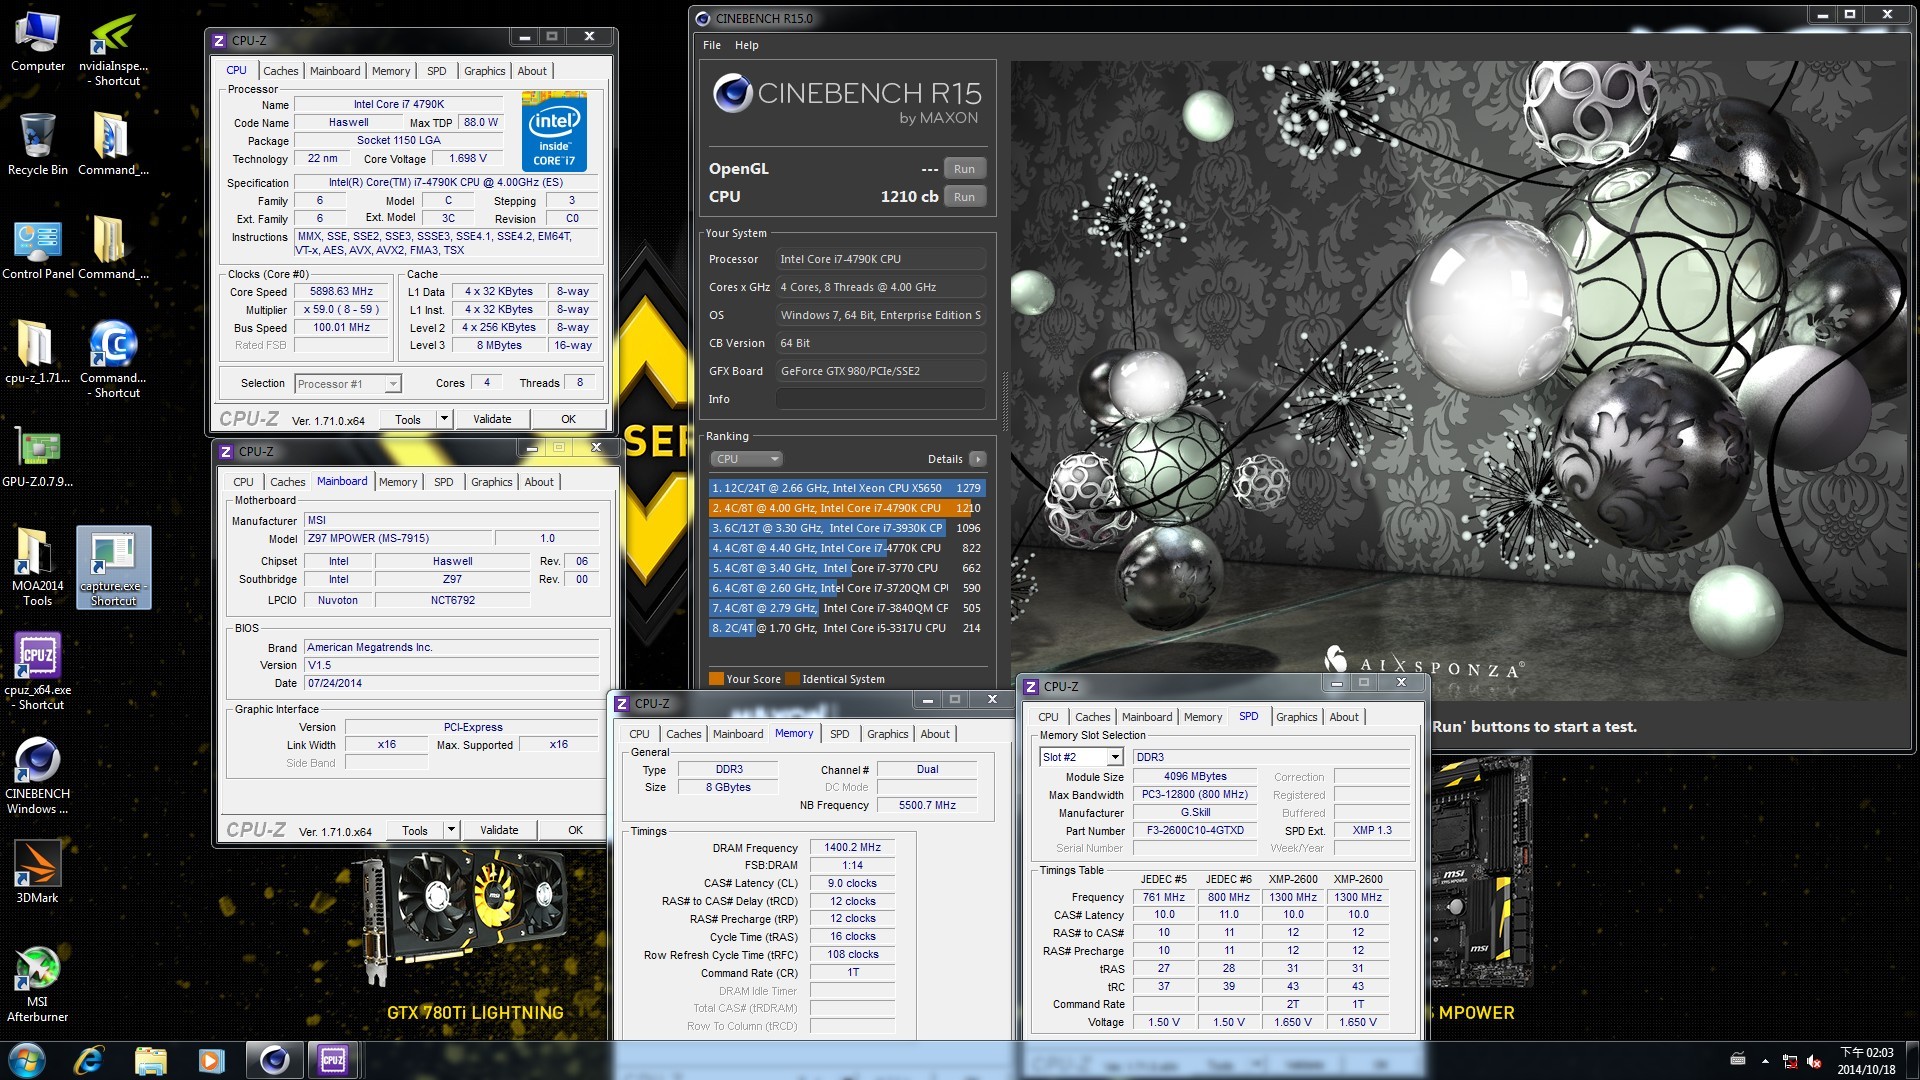
Task: Click the Z97 MPOWER (MS-7915) model field
Action: pyautogui.click(x=397, y=538)
